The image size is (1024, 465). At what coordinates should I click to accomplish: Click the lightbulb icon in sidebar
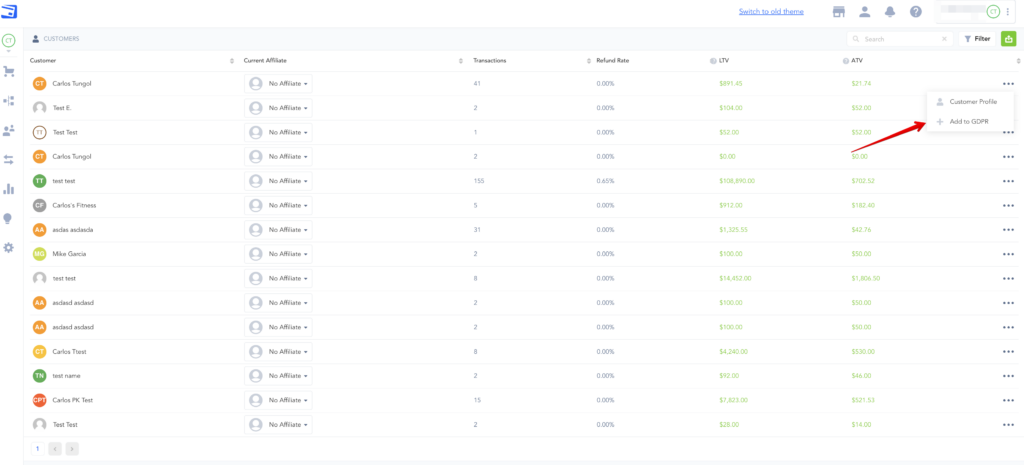9,218
